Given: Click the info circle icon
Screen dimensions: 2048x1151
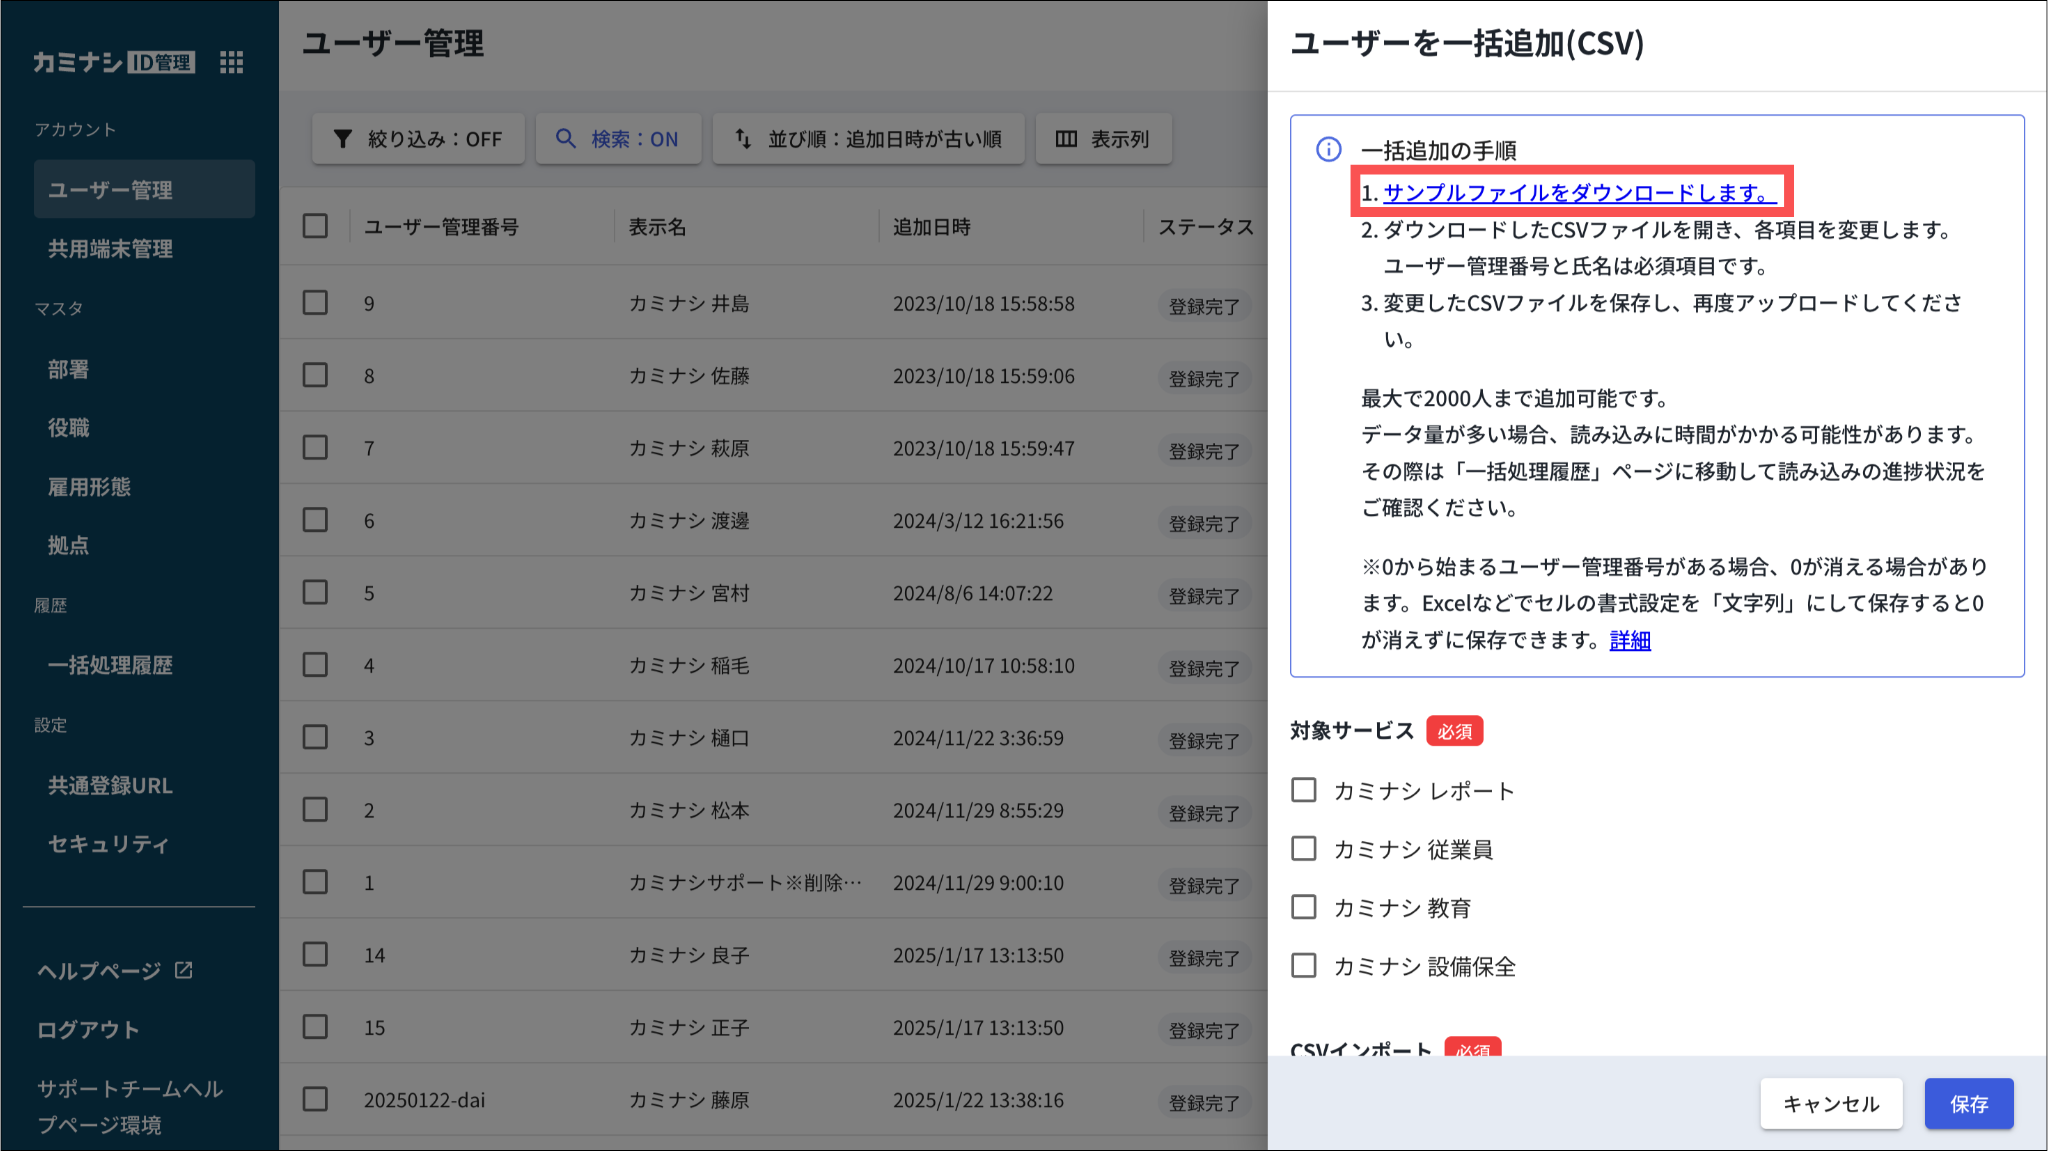Looking at the screenshot, I should click(1328, 150).
